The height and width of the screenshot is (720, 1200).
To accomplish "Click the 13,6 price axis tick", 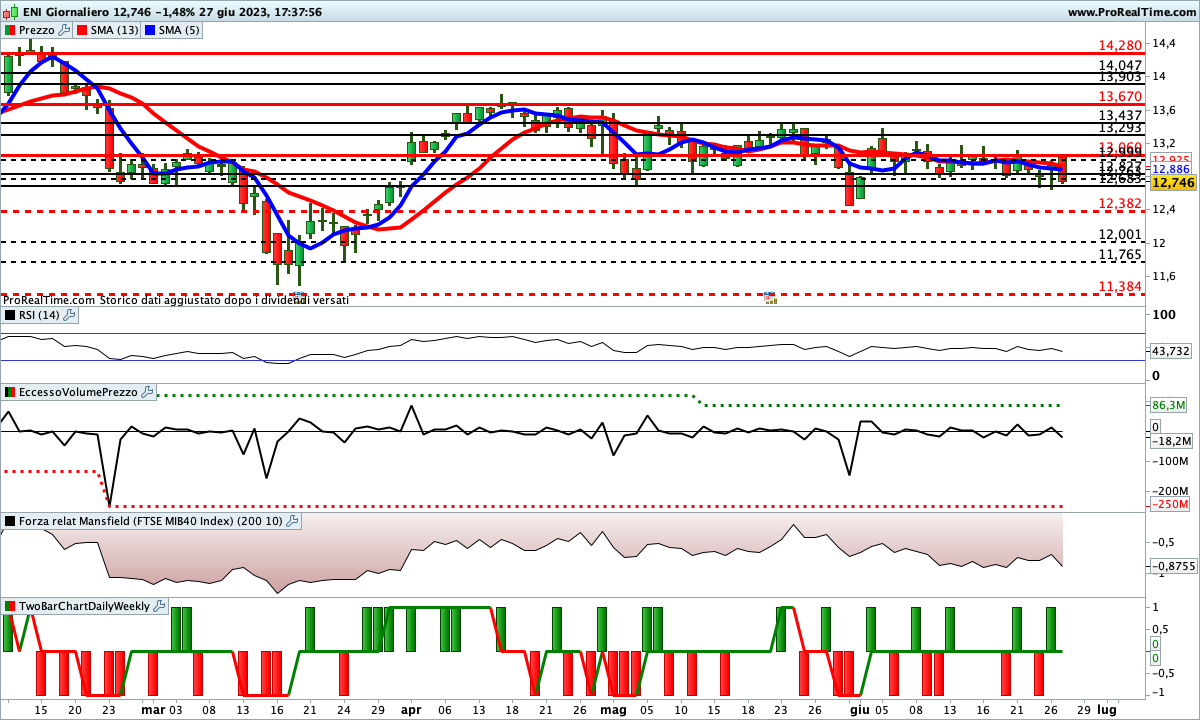I will [1163, 110].
